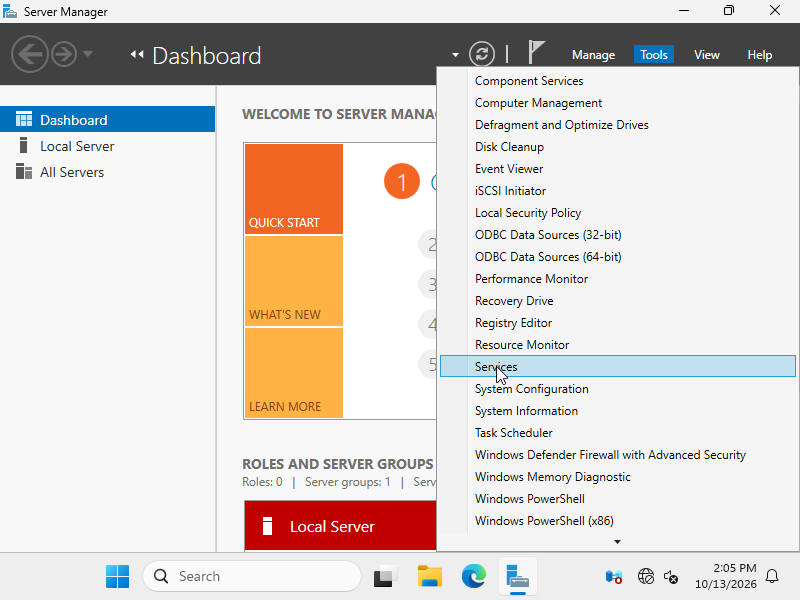Select Local Server in the sidebar

[107, 146]
